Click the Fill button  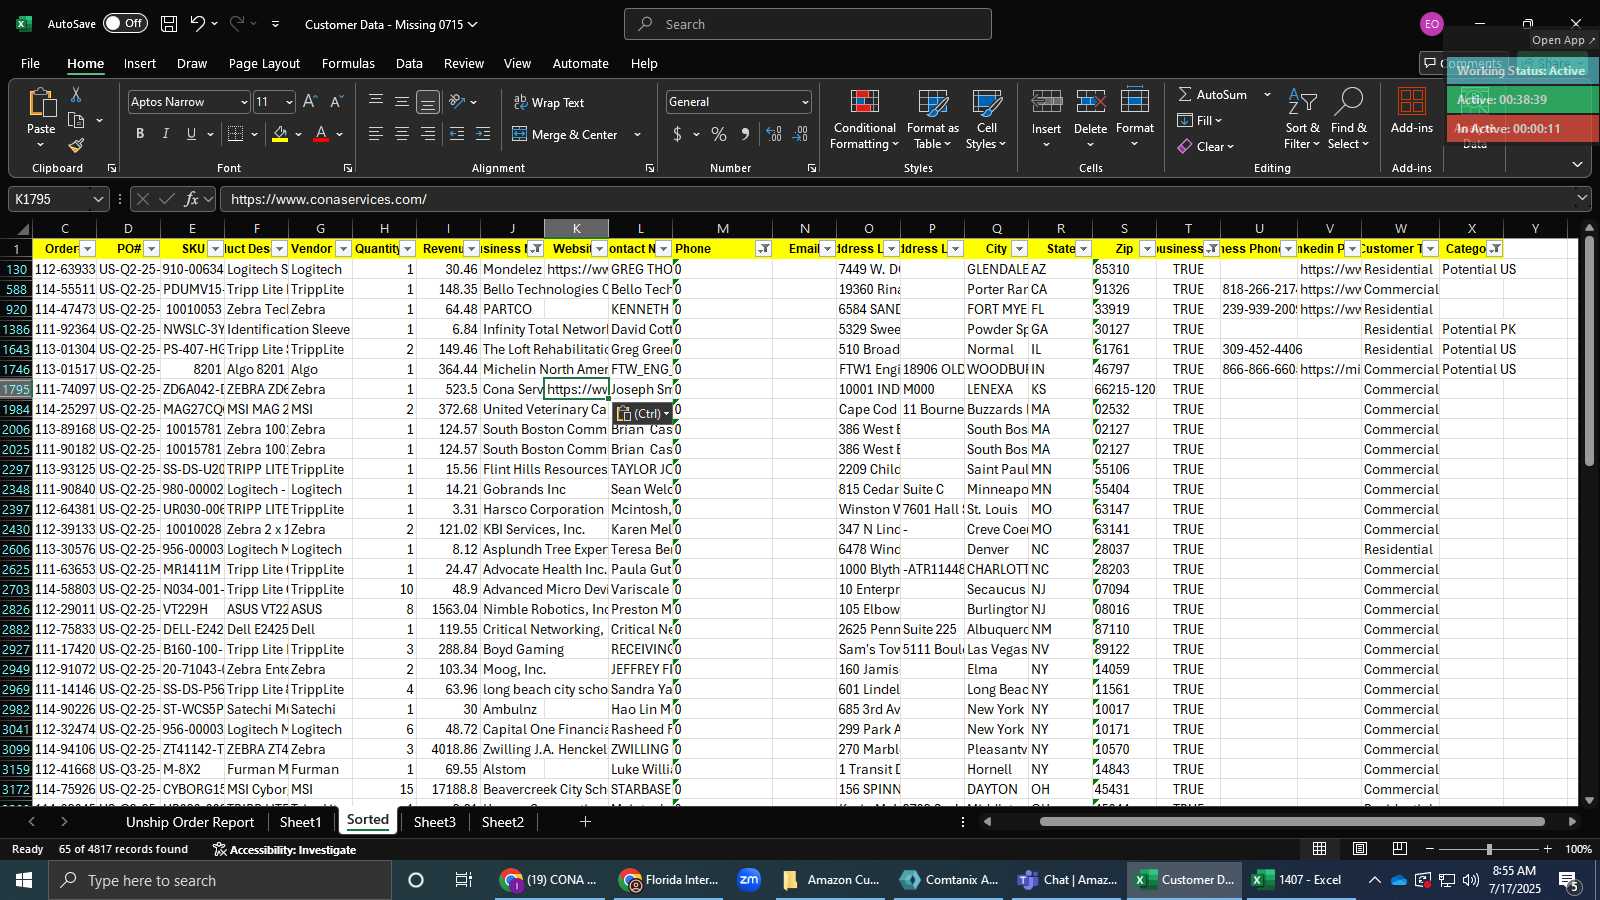coord(1200,120)
